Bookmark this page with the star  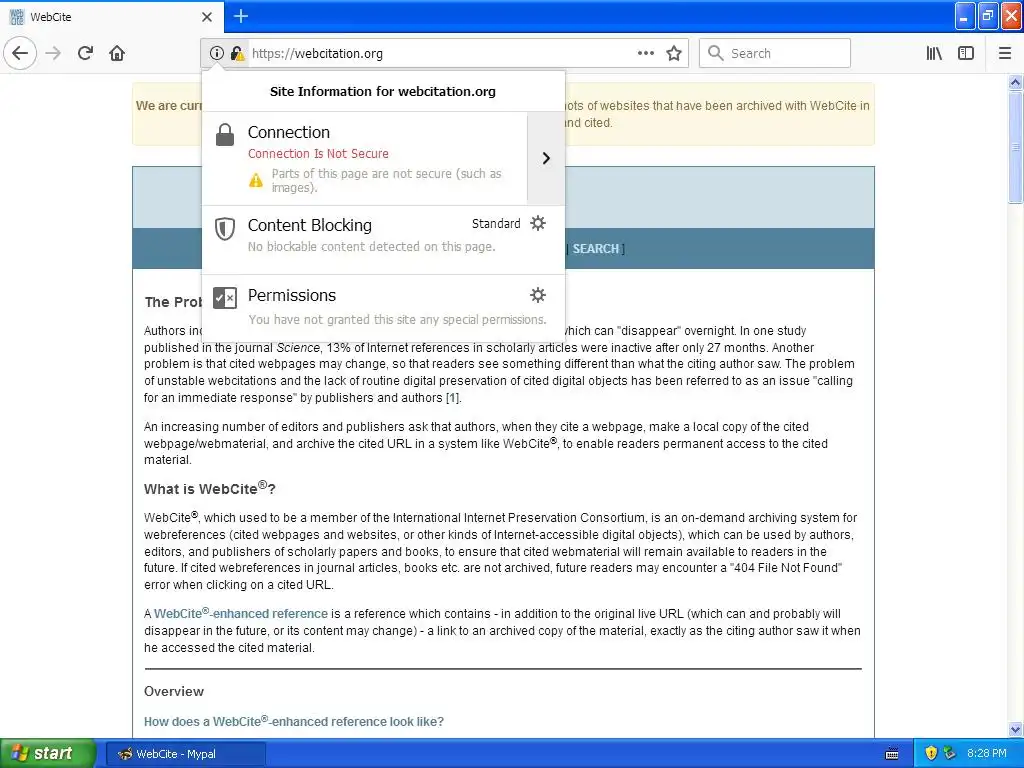coord(674,53)
